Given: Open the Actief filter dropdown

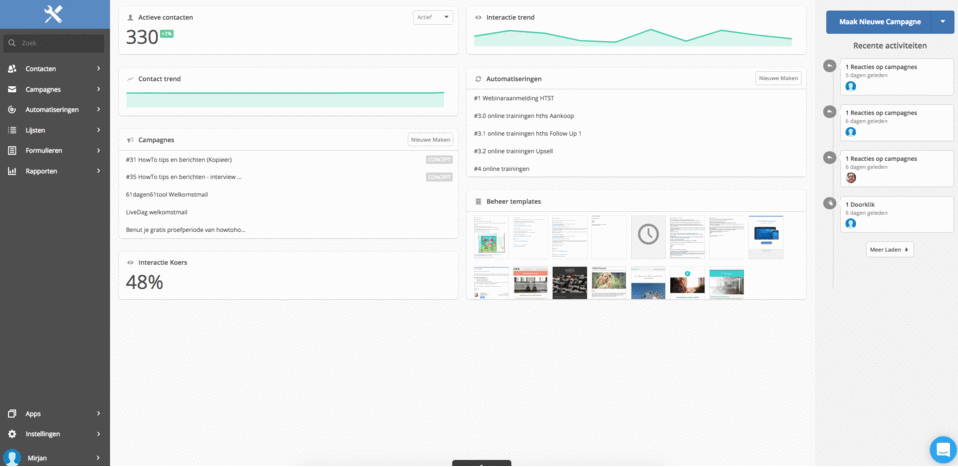Looking at the screenshot, I should (x=432, y=17).
